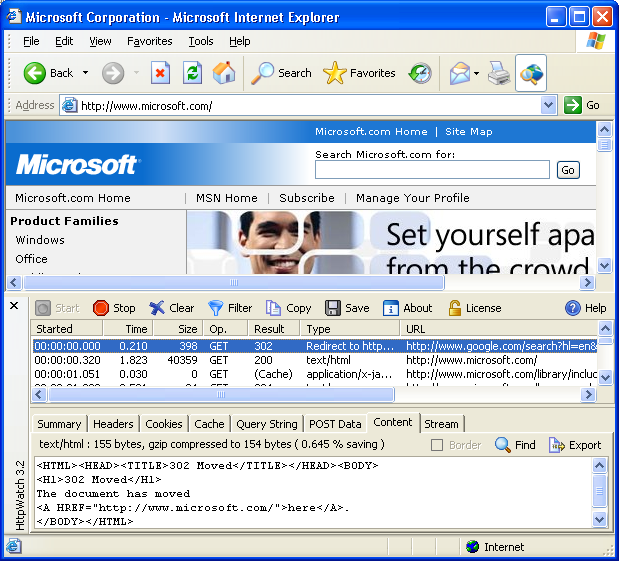The image size is (619, 561).
Task: Switch to the Stream tab
Action: tap(441, 424)
